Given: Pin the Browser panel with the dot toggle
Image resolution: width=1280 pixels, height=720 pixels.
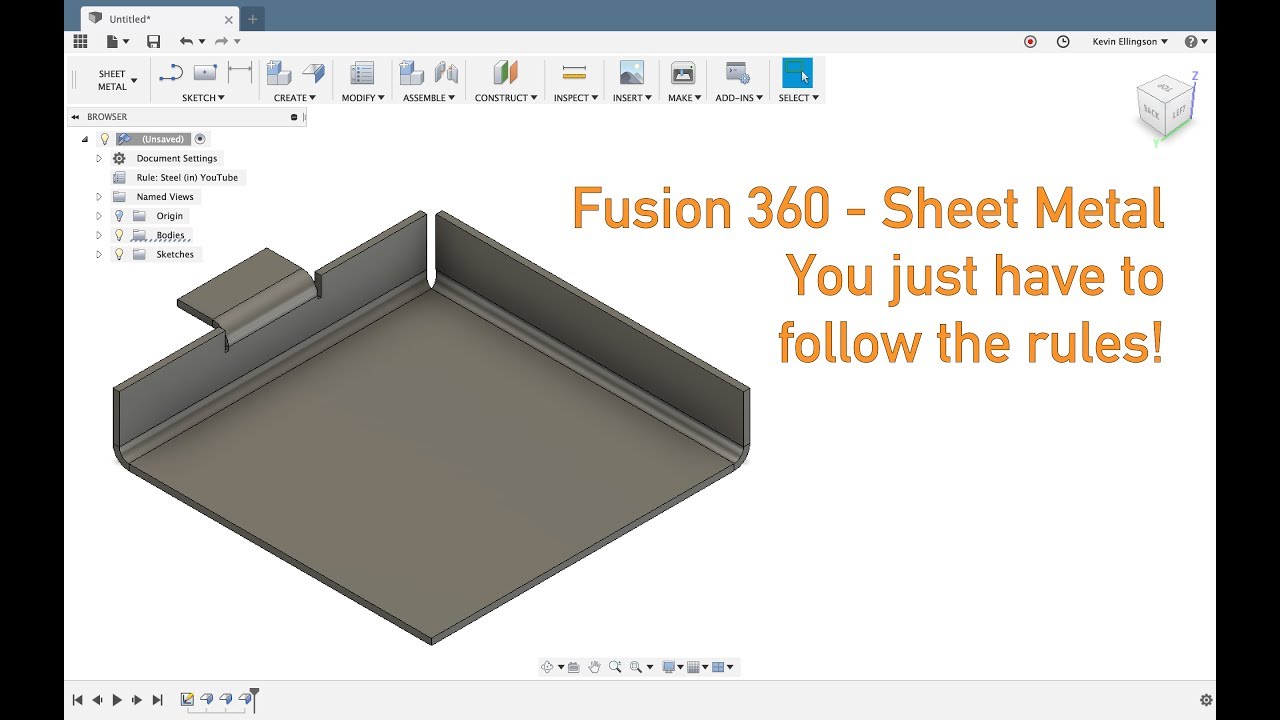Looking at the screenshot, I should [294, 117].
